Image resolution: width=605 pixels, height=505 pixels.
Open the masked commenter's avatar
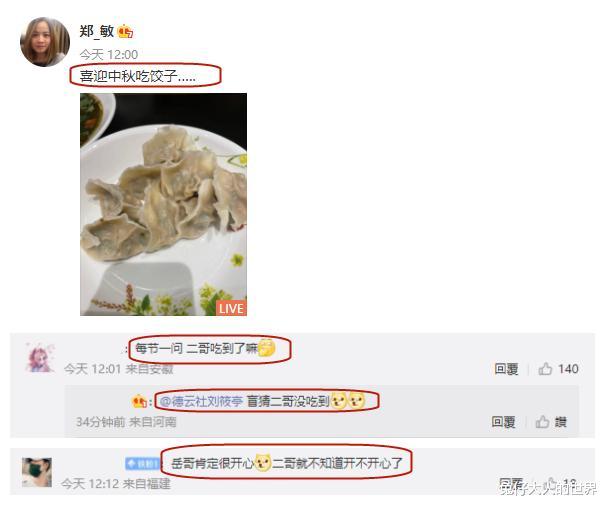click(37, 472)
